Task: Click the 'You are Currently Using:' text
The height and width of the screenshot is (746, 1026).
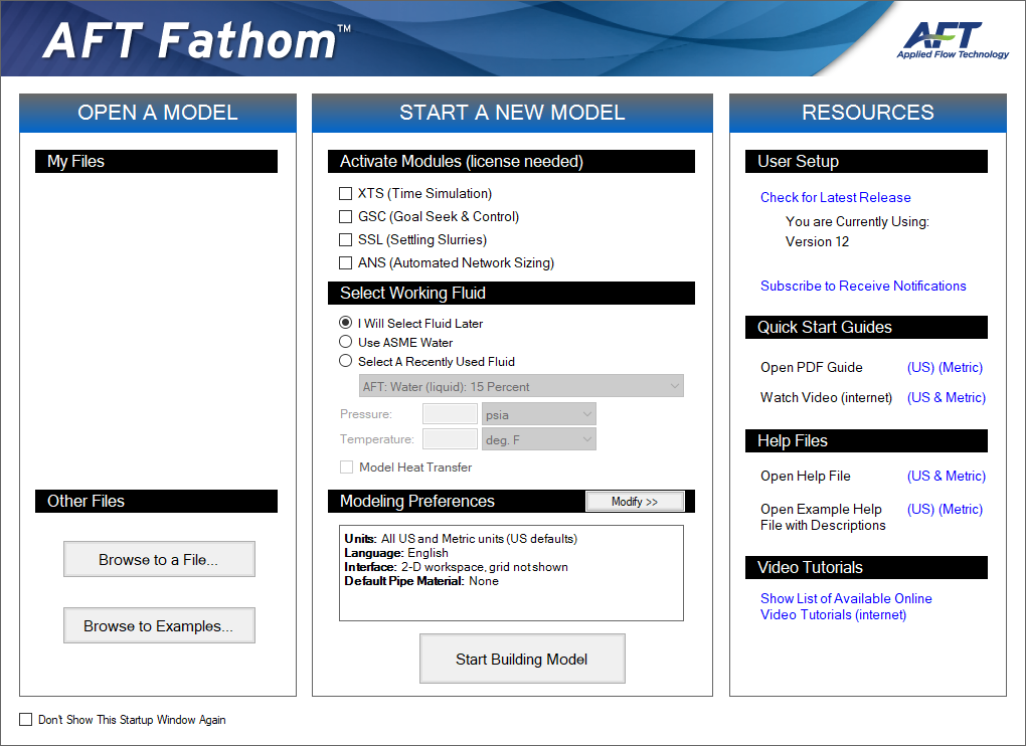Action: [857, 222]
